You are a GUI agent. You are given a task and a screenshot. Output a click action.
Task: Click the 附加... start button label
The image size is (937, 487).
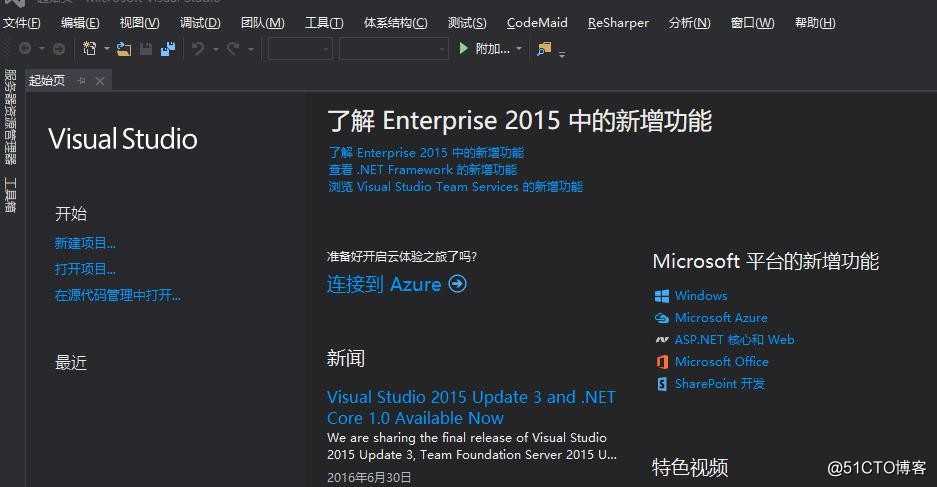[x=492, y=49]
